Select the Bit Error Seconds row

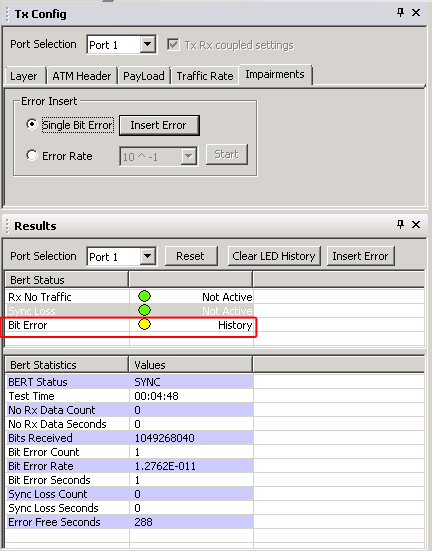tap(130, 480)
